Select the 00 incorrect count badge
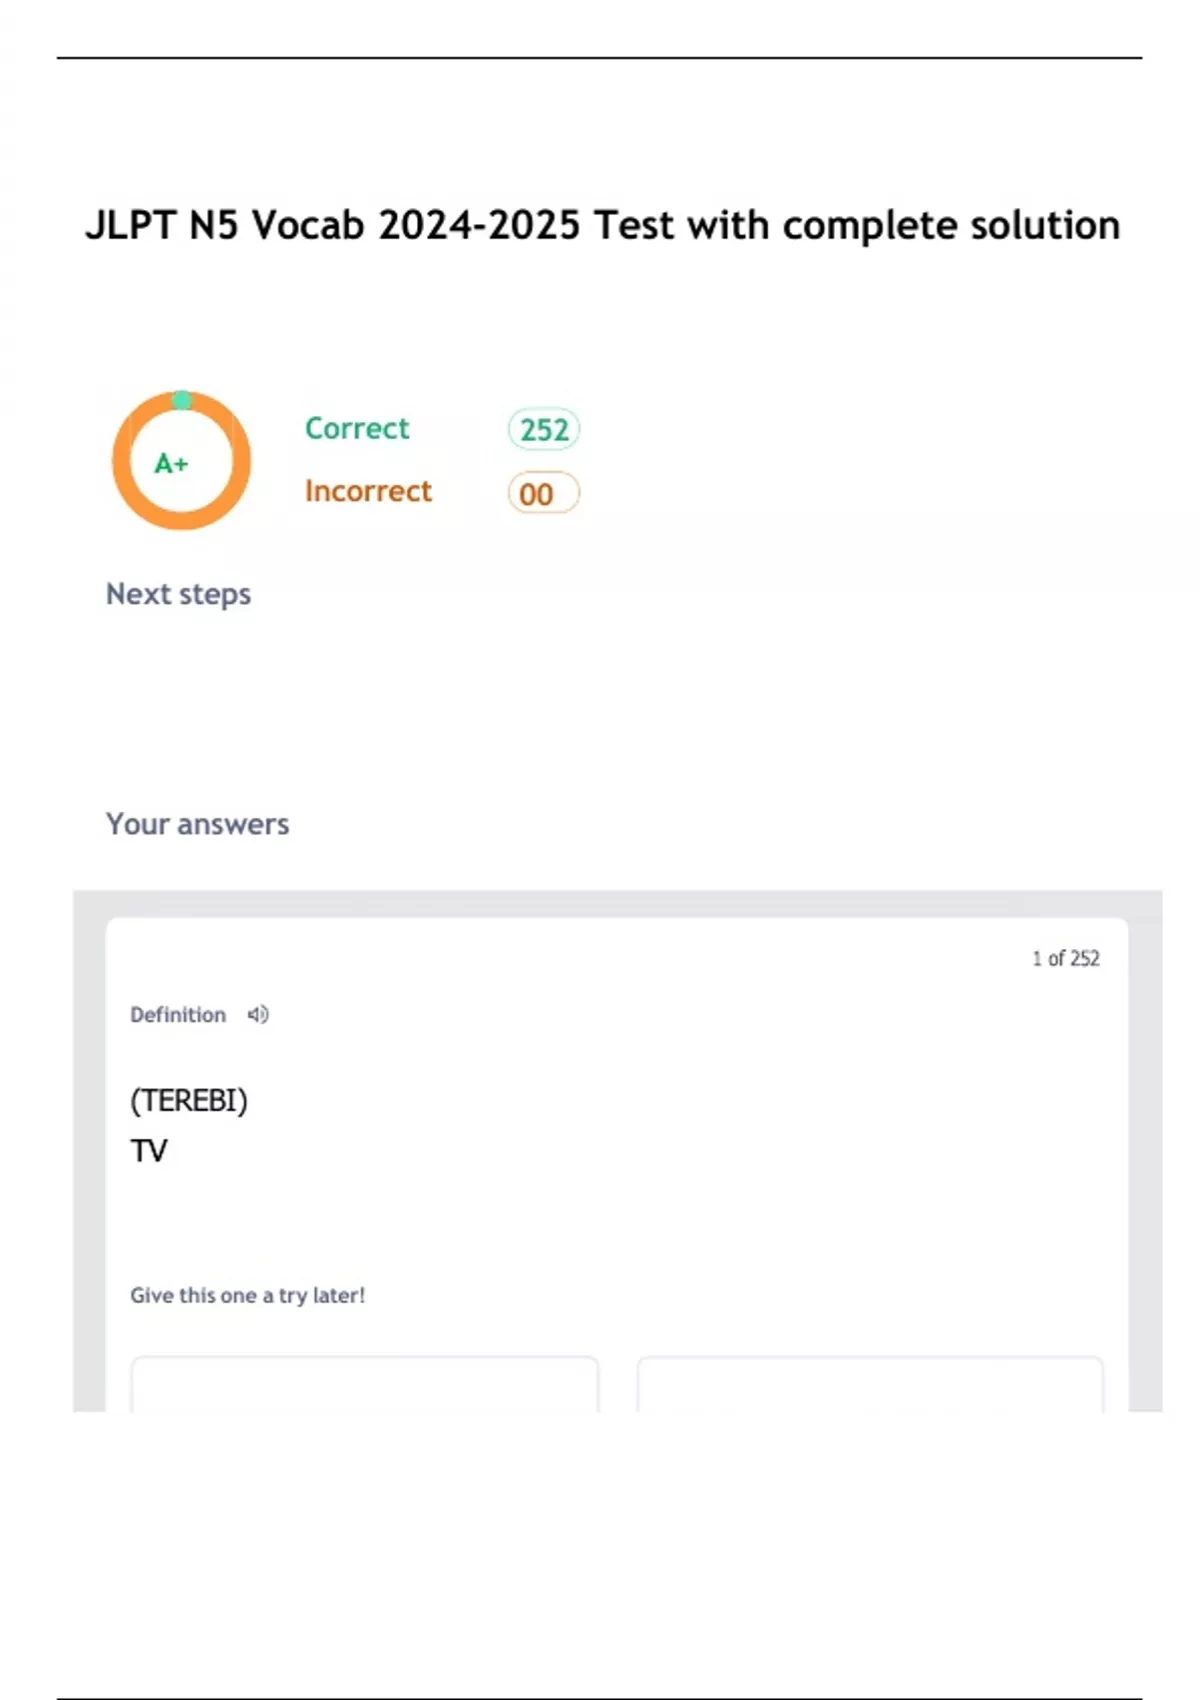This screenshot has width=1200, height=1700. [x=543, y=494]
